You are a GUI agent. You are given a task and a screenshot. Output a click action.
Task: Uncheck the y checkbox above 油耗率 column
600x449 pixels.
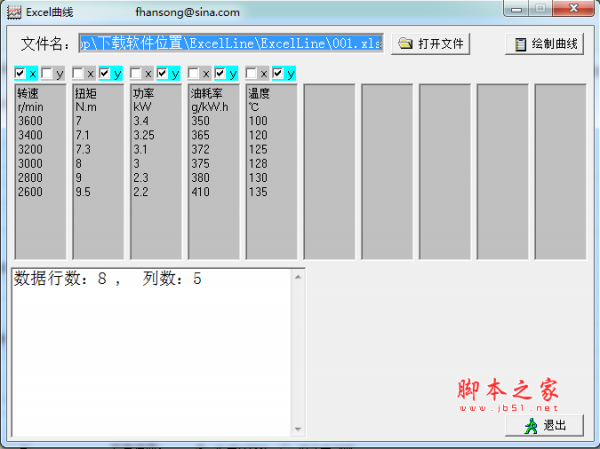pos(220,73)
